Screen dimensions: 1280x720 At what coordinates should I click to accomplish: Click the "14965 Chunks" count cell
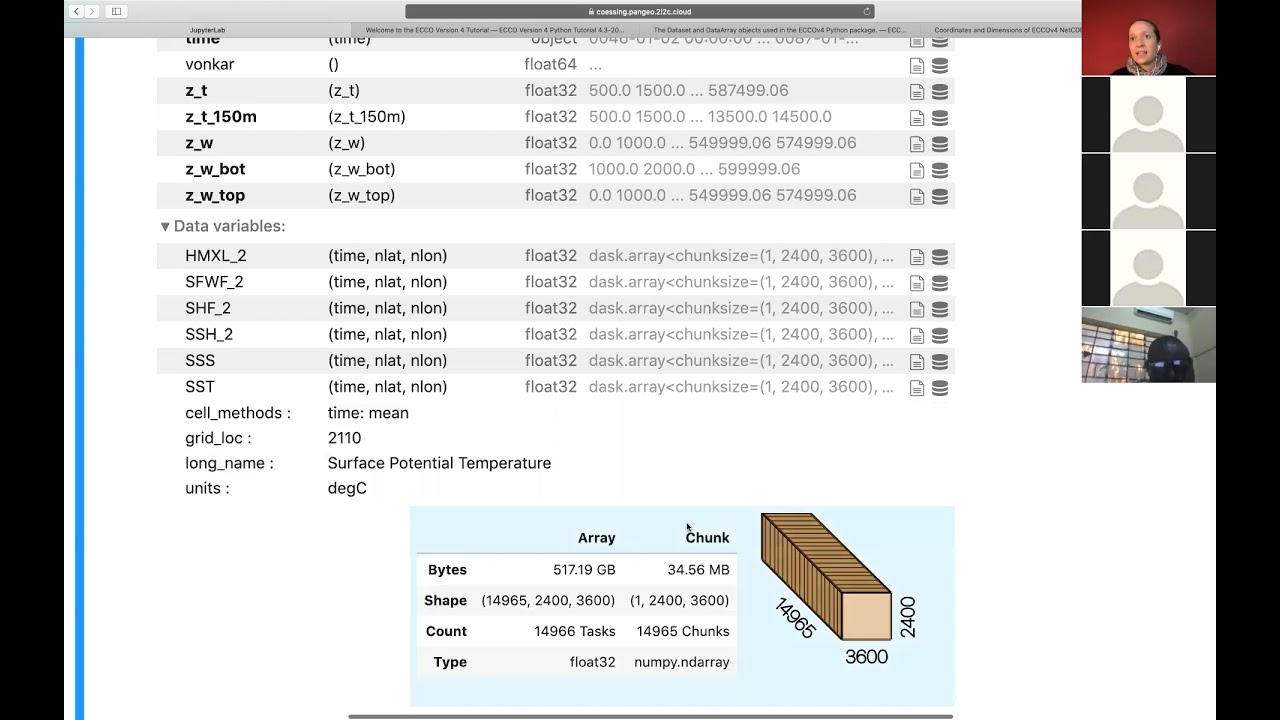[683, 631]
